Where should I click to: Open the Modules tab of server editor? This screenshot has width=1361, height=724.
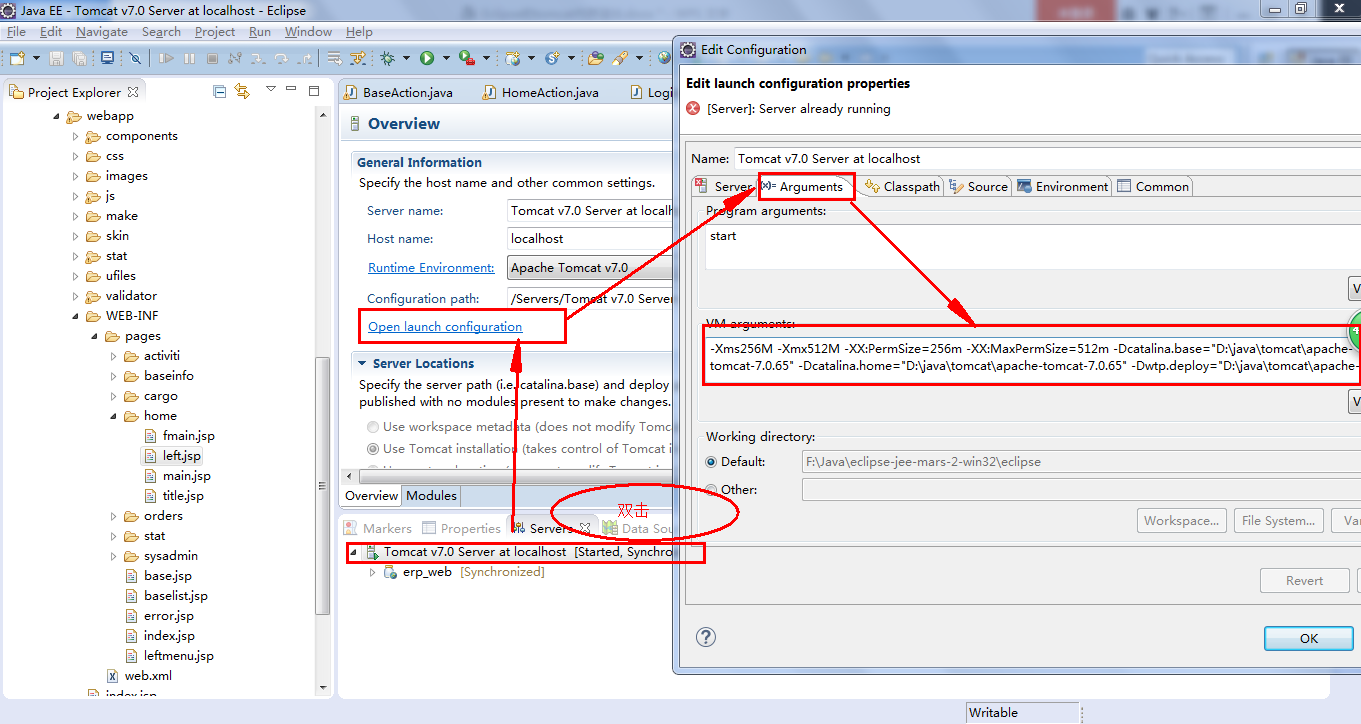pyautogui.click(x=431, y=496)
